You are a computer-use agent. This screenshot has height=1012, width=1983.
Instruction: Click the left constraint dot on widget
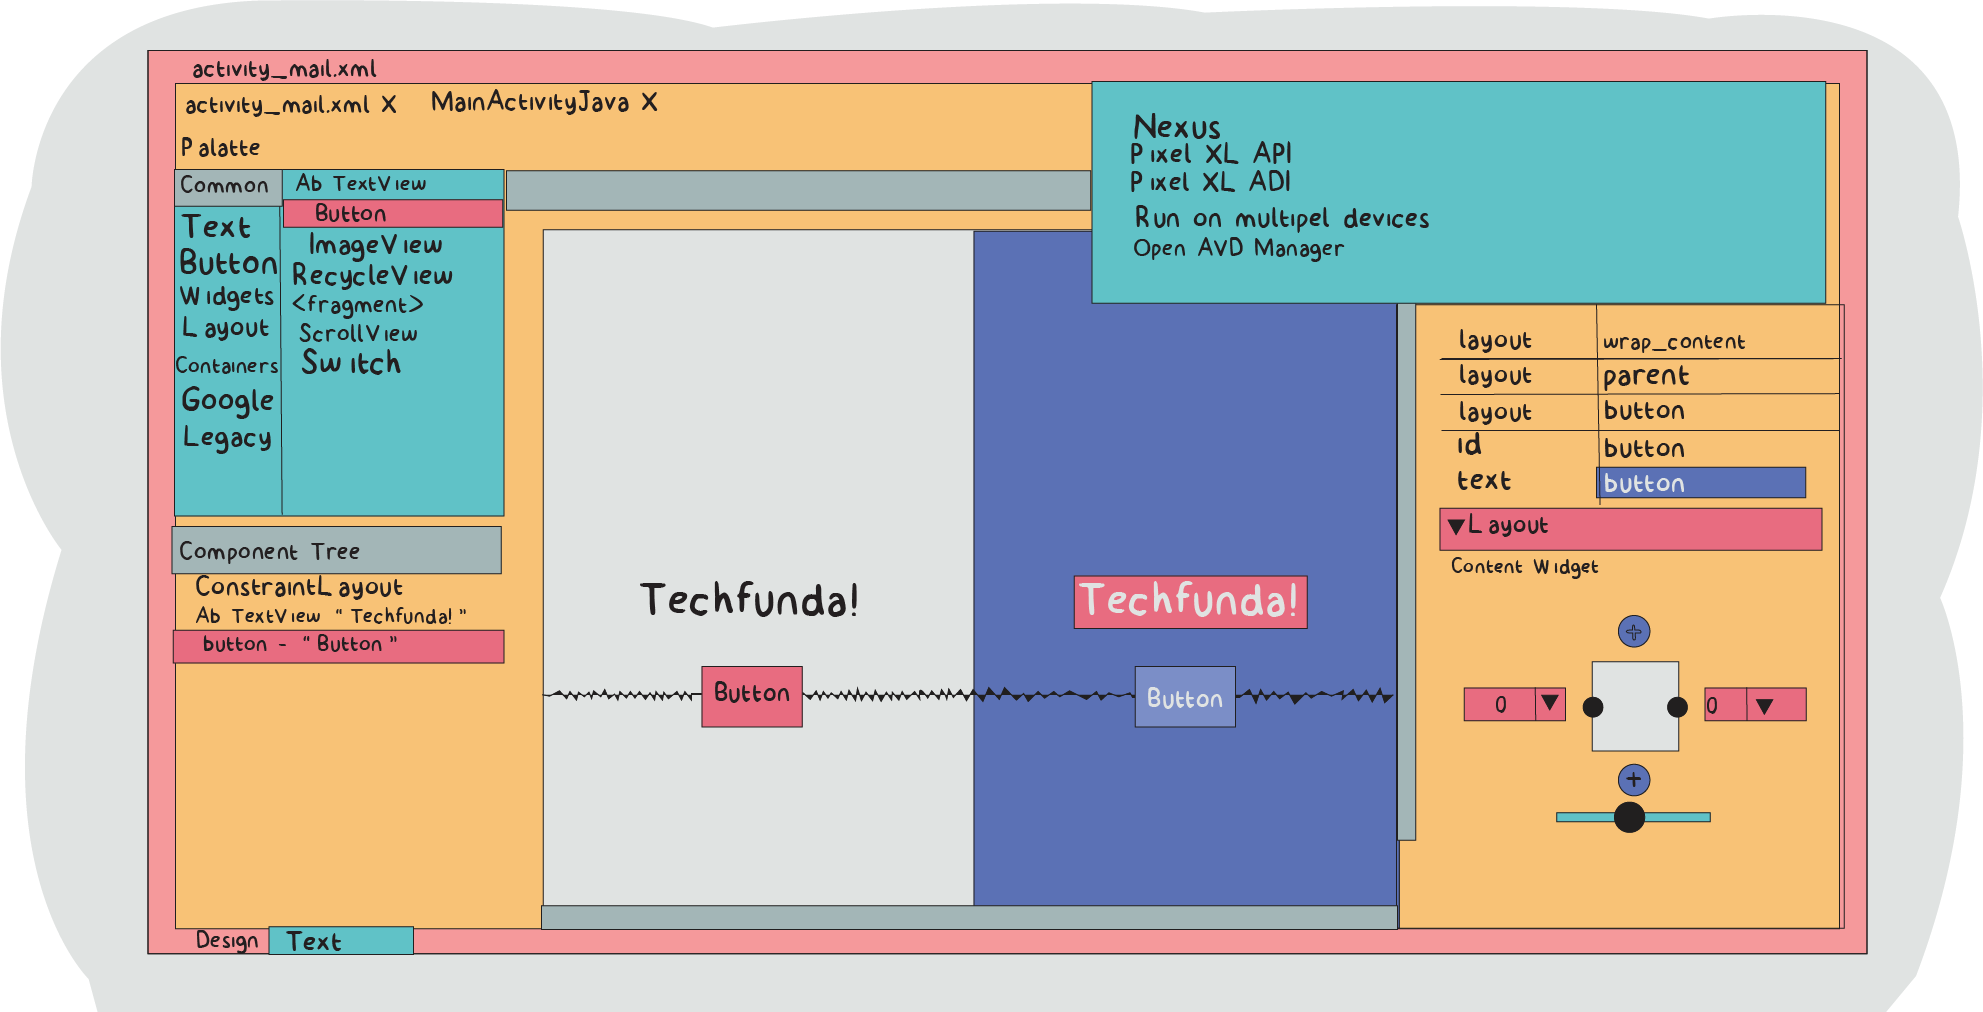[x=1593, y=708]
